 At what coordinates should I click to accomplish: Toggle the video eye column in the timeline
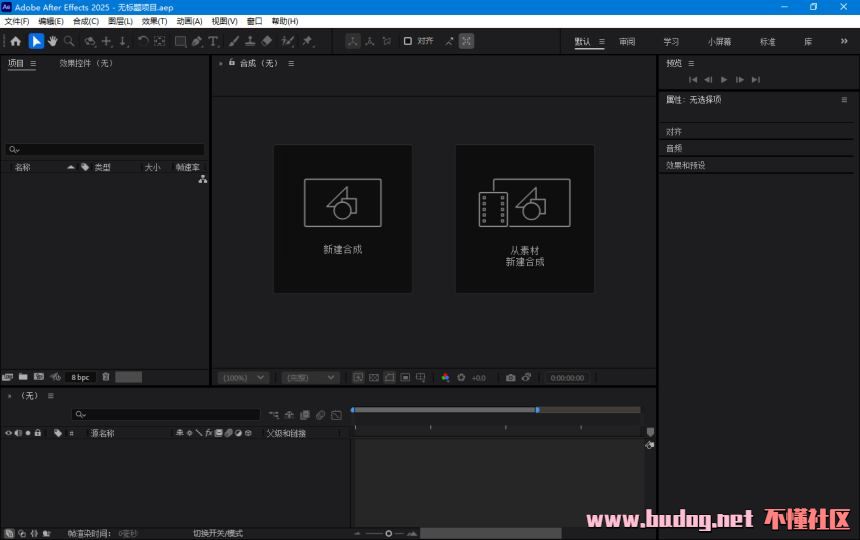click(8, 433)
